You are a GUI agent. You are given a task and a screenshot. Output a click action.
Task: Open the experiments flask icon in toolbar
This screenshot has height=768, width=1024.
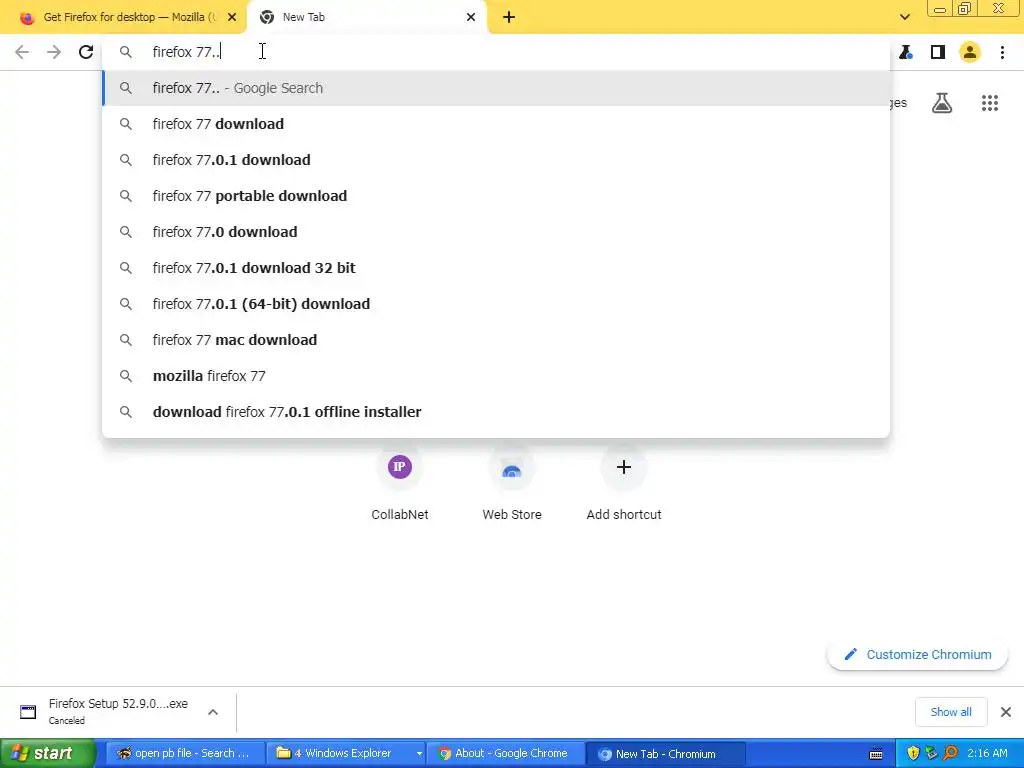click(906, 52)
